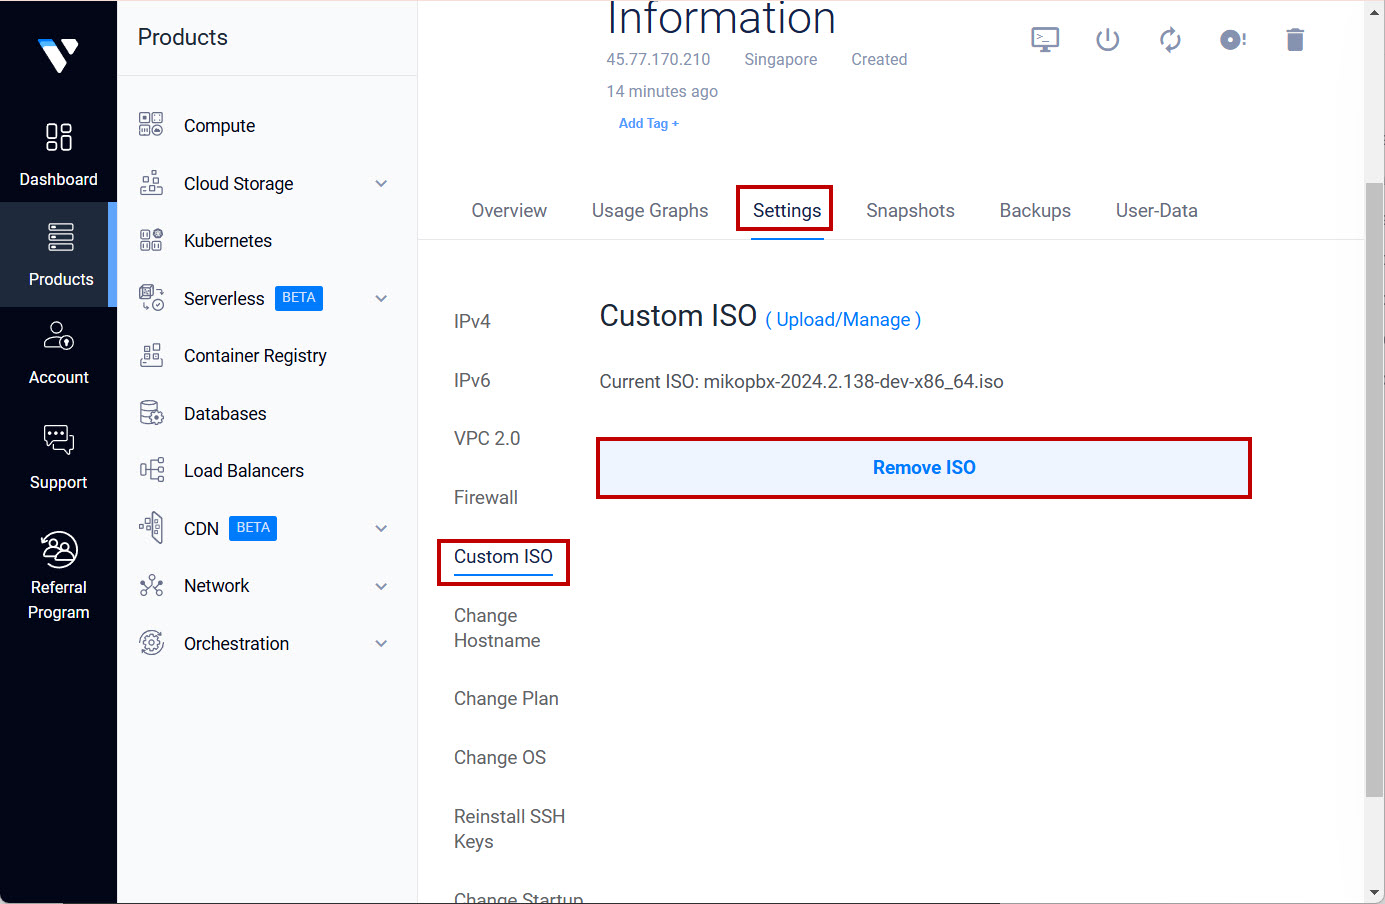
Task: Select Firewall in the settings menu
Action: 486,498
